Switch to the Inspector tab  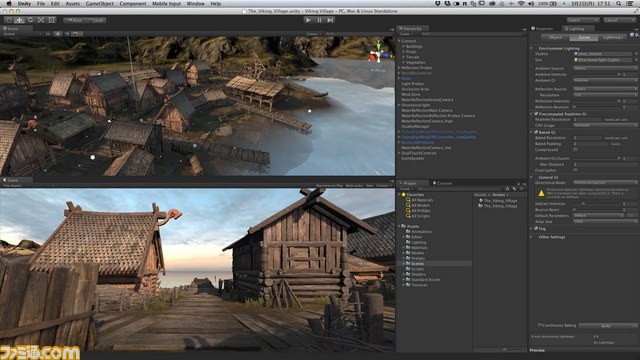pyautogui.click(x=543, y=29)
